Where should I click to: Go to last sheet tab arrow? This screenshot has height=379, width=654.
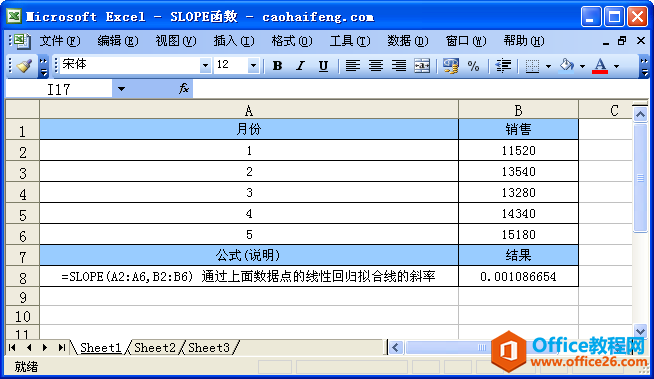click(62, 347)
